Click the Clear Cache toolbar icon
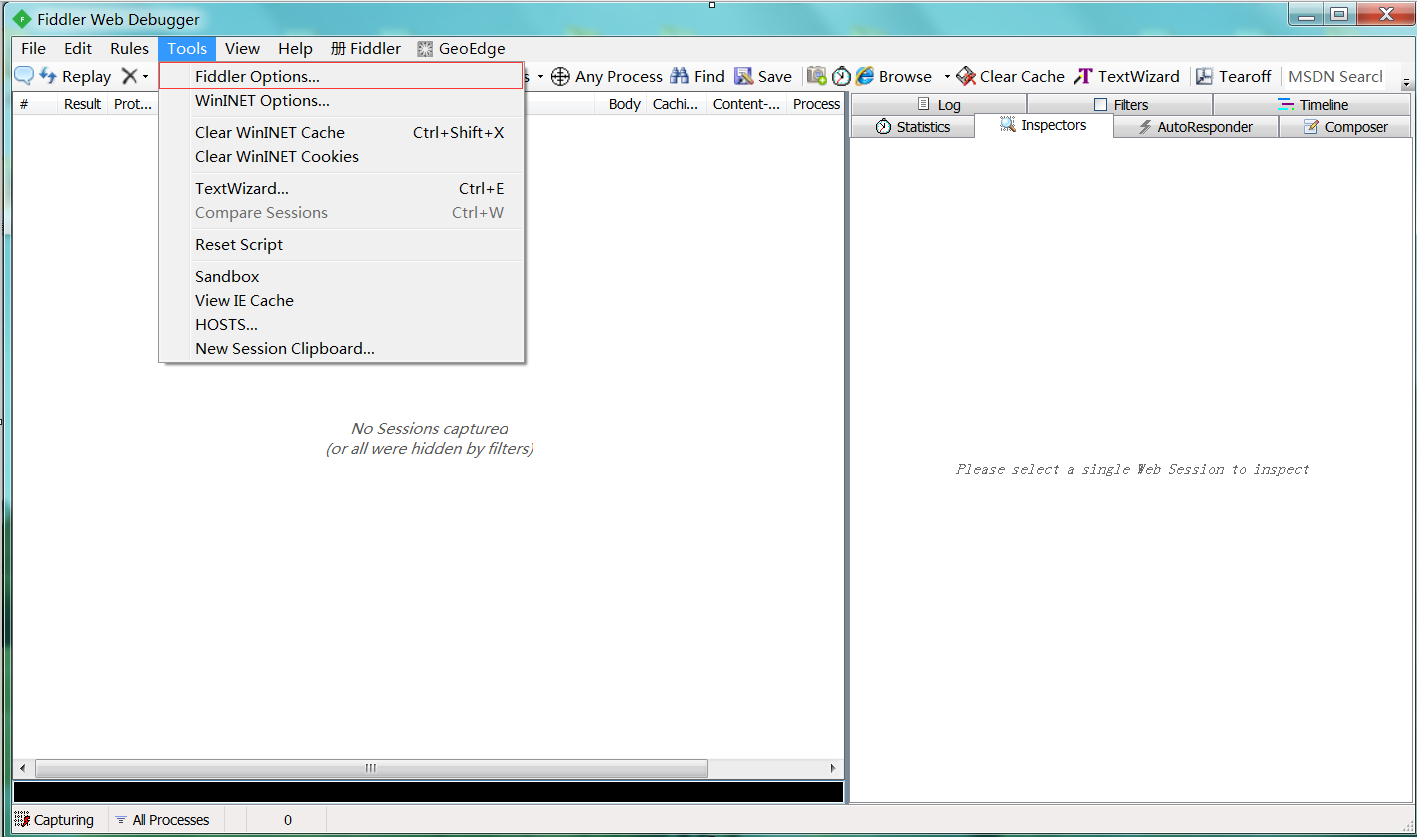 coord(966,76)
